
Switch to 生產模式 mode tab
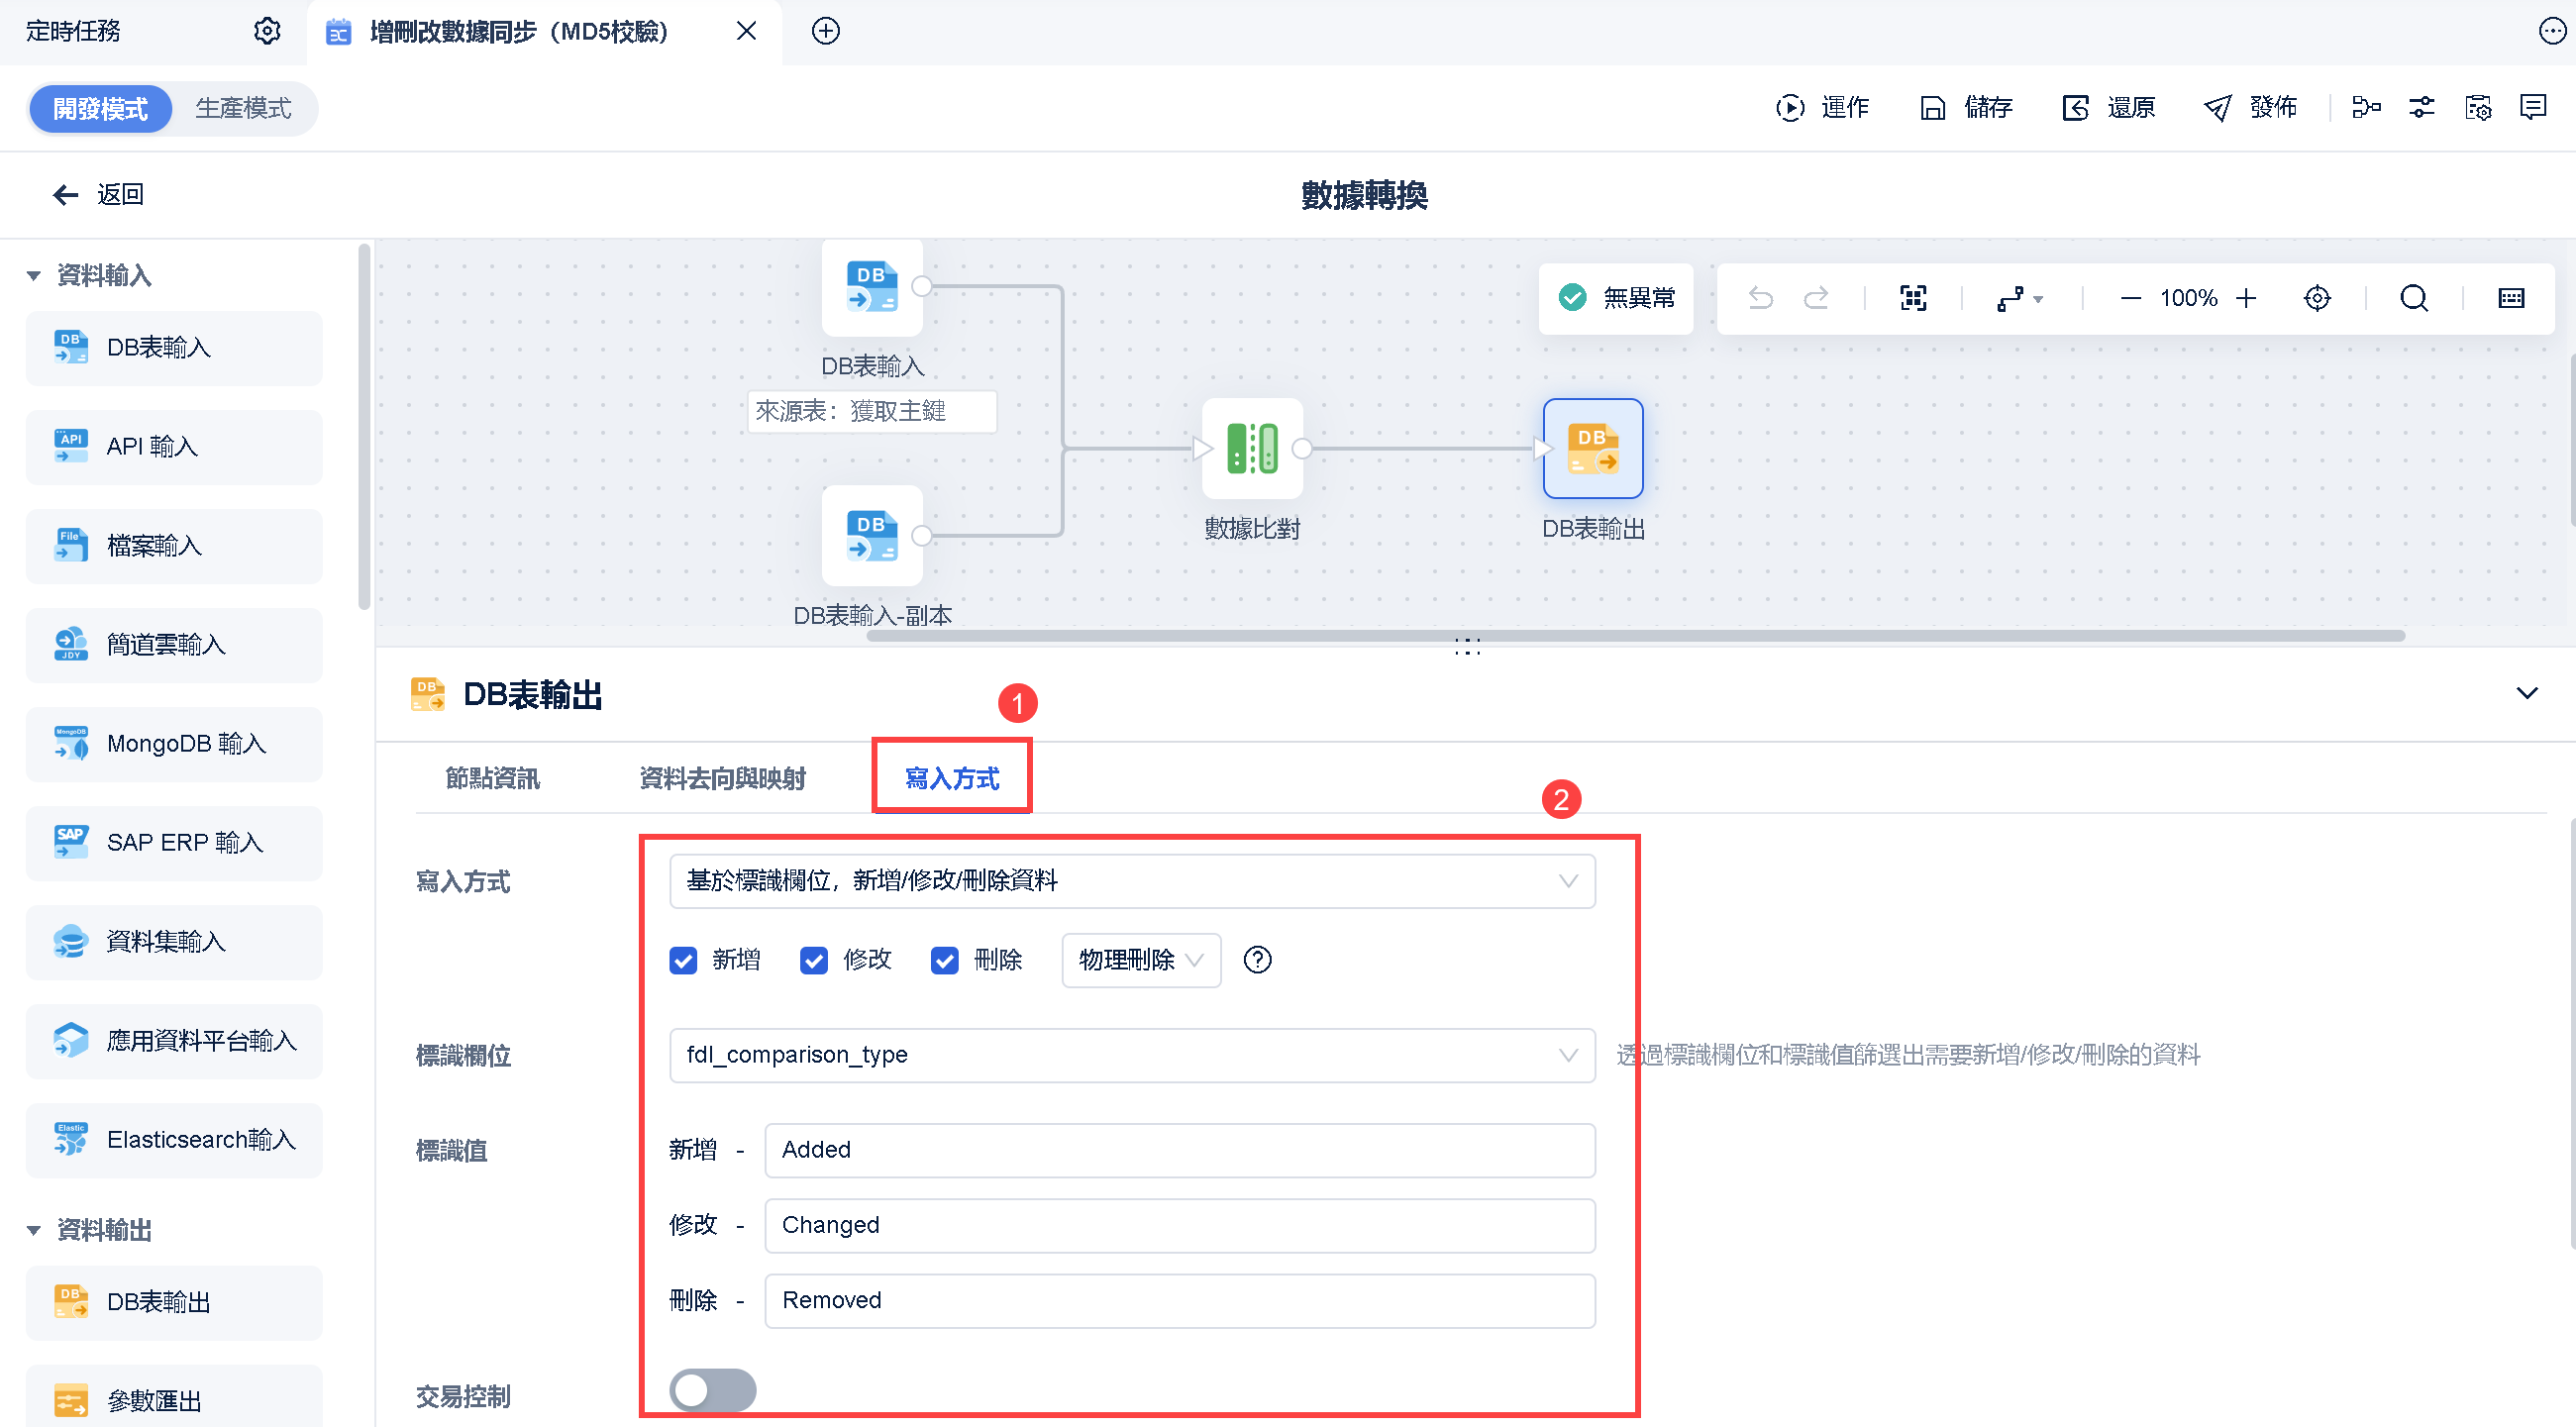click(x=243, y=108)
